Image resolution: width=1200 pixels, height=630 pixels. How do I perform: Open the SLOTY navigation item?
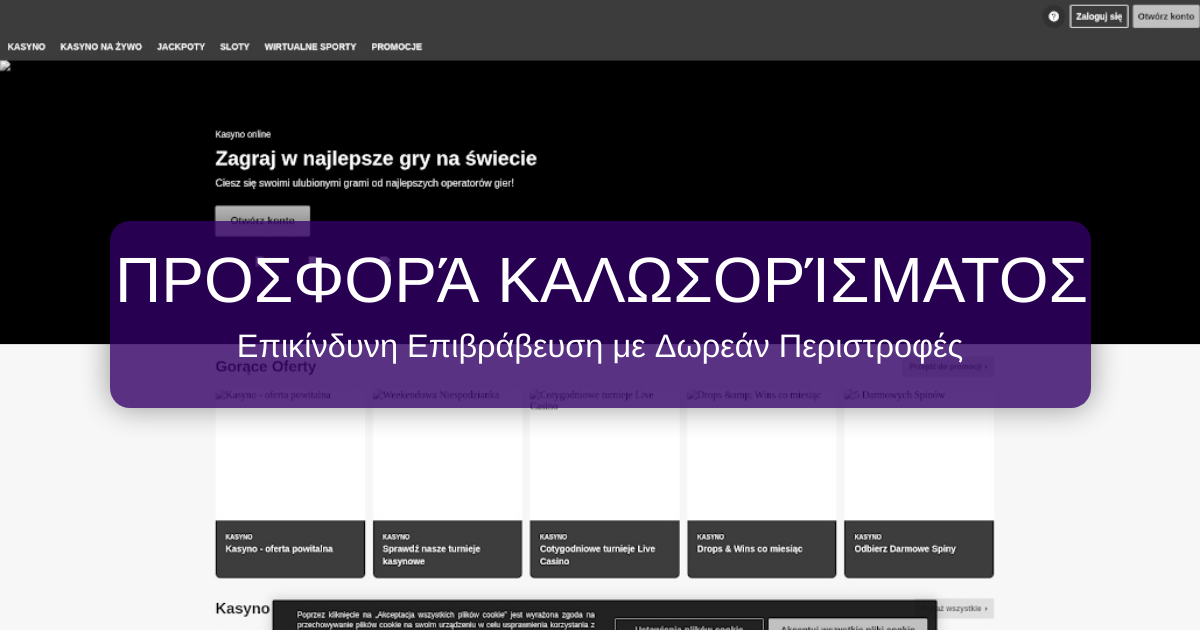(235, 47)
